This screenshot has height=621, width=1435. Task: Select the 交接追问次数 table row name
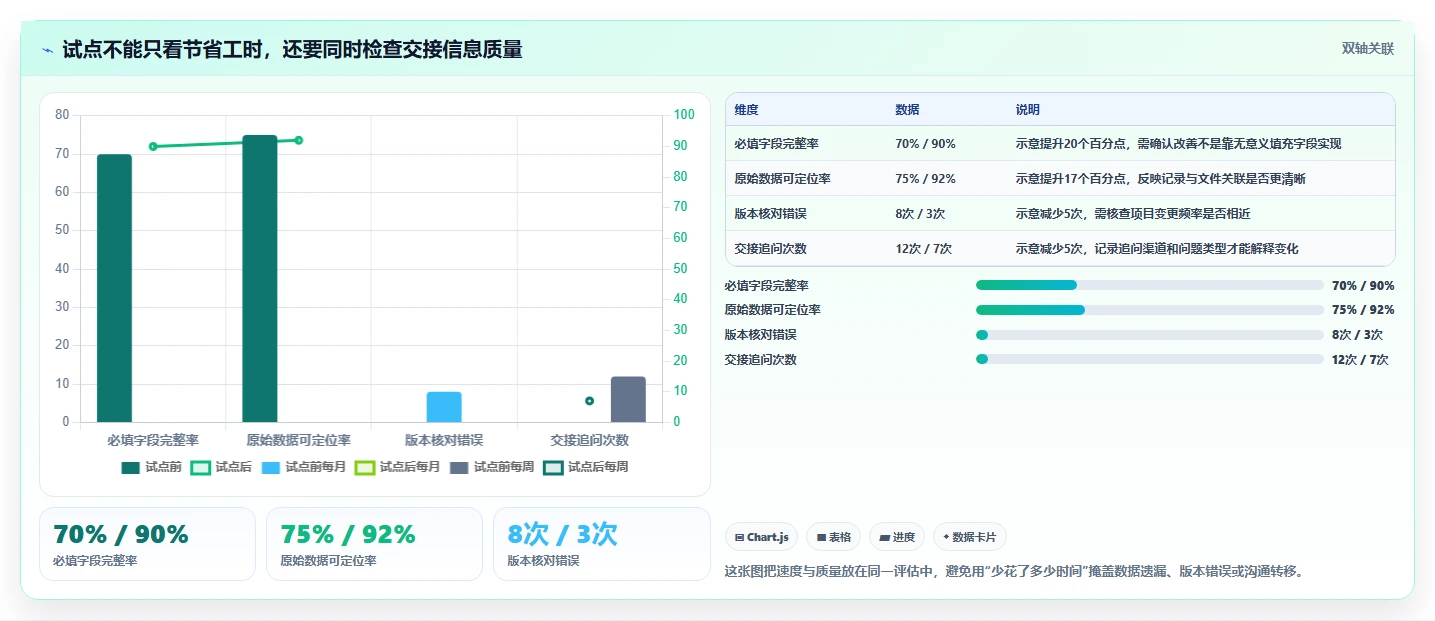770,249
